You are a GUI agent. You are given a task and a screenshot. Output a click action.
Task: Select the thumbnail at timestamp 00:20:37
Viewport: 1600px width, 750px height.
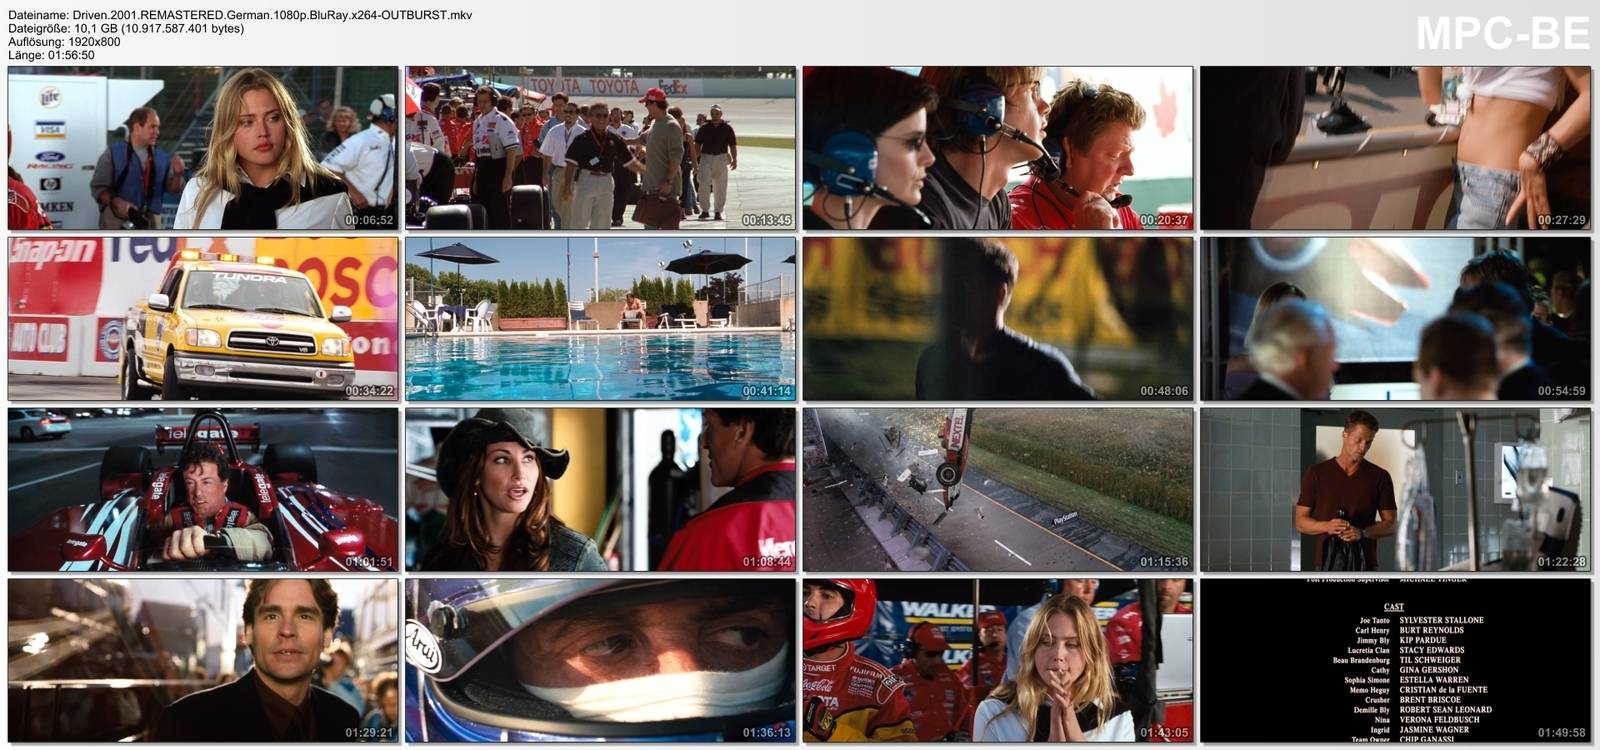pyautogui.click(x=998, y=148)
